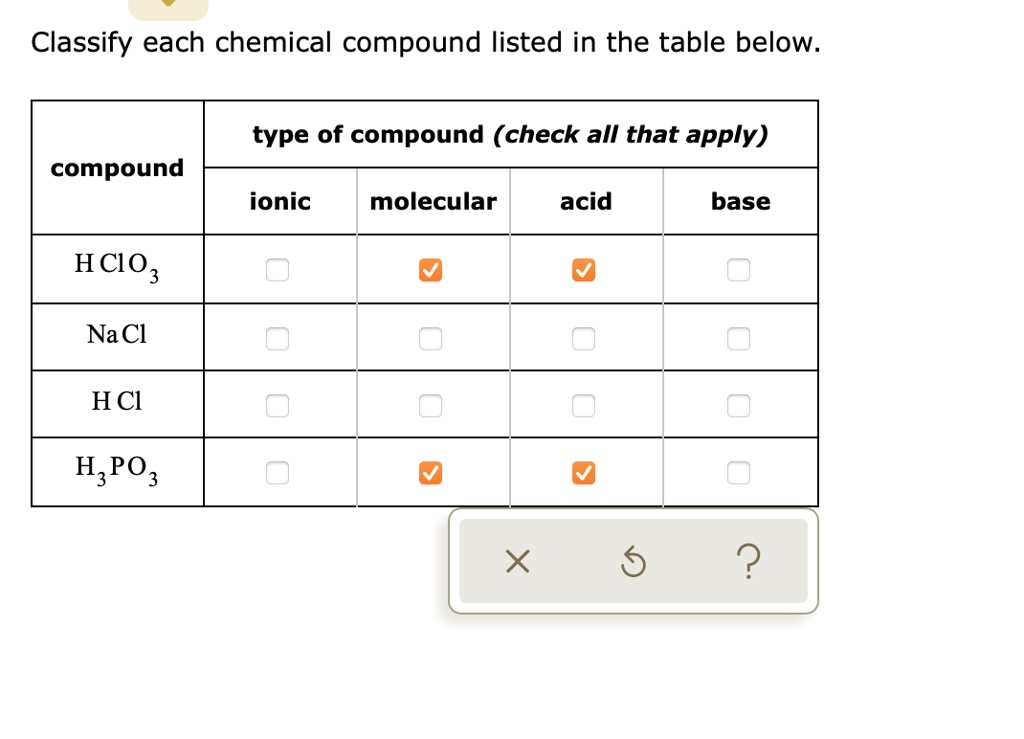Check molecular for NaCl
Screen dimensions: 1024x739
429,340
